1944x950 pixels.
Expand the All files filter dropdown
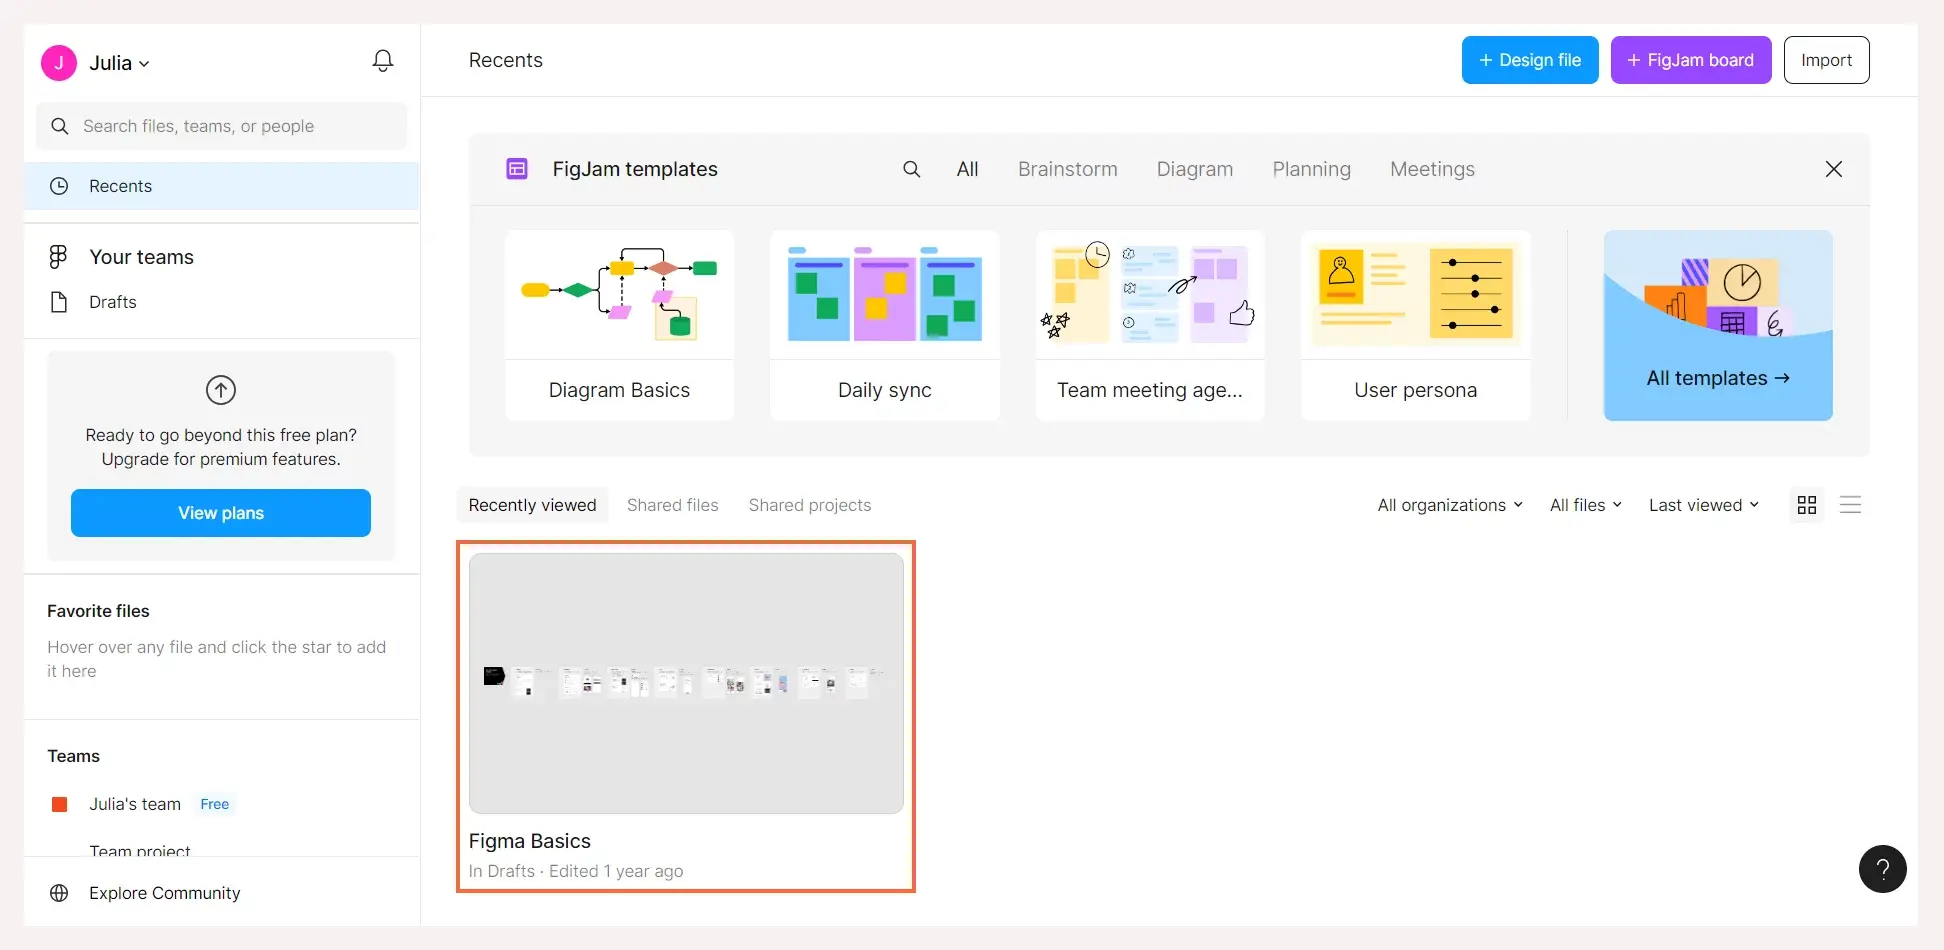[1586, 505]
